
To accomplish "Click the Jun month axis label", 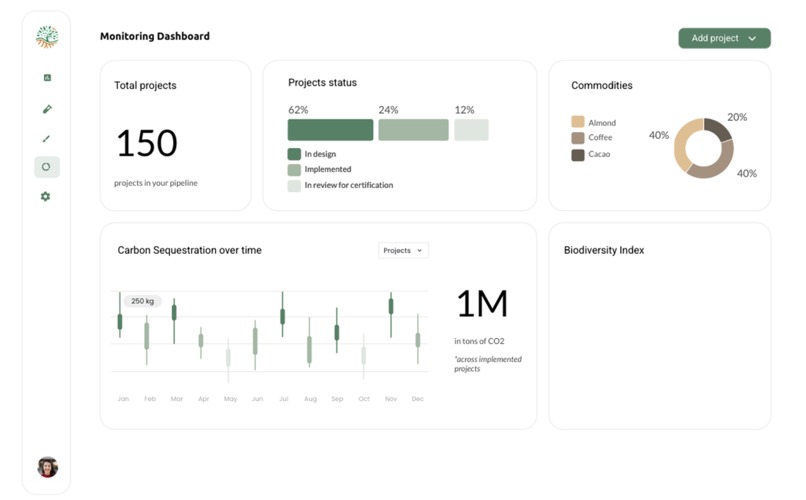I will [x=257, y=399].
